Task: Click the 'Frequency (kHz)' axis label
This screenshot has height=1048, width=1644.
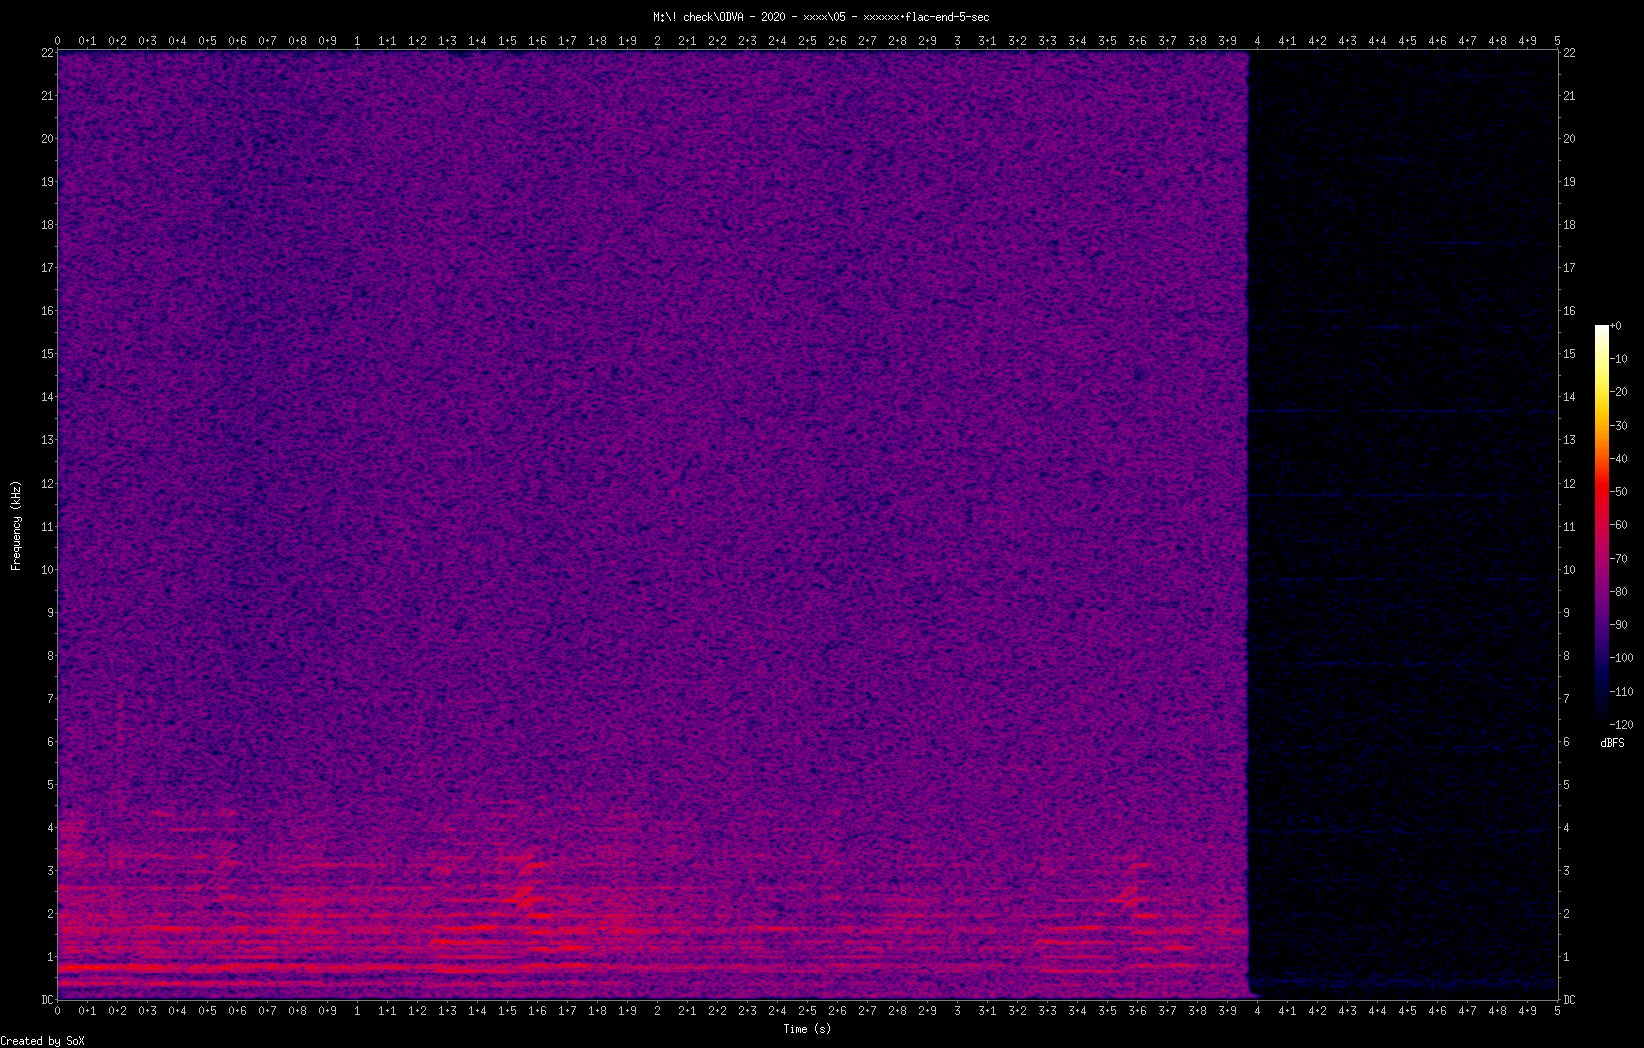Action: [16, 526]
